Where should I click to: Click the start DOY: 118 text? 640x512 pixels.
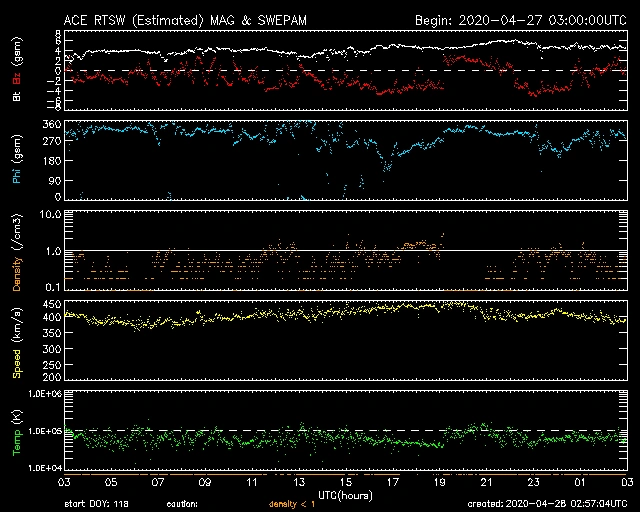pos(97,504)
